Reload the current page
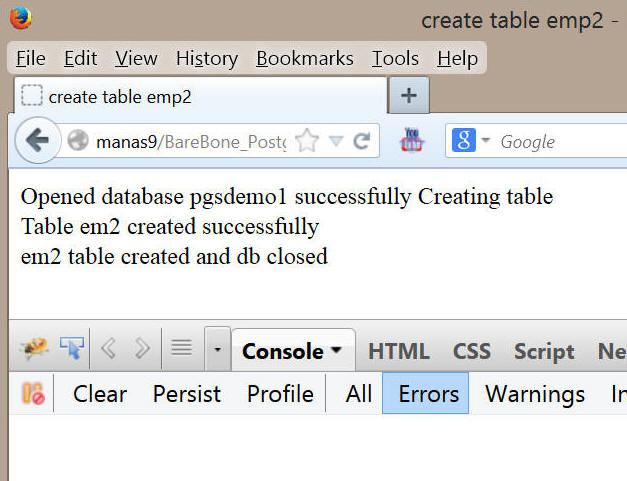Viewport: 627px width, 481px height. 361,141
